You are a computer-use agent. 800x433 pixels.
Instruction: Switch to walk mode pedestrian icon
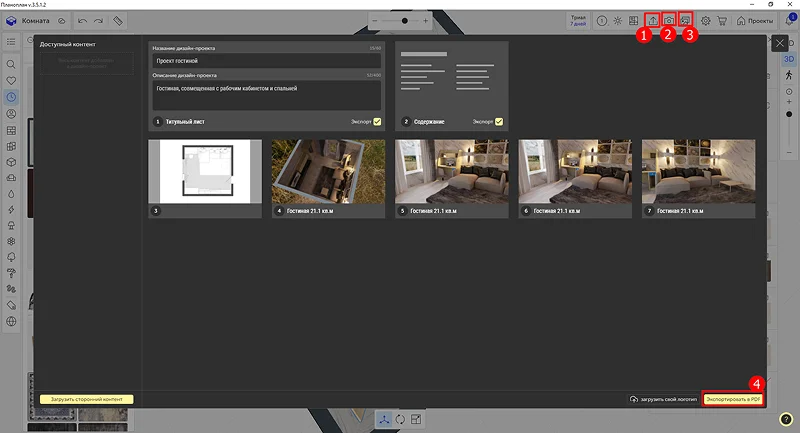(789, 75)
